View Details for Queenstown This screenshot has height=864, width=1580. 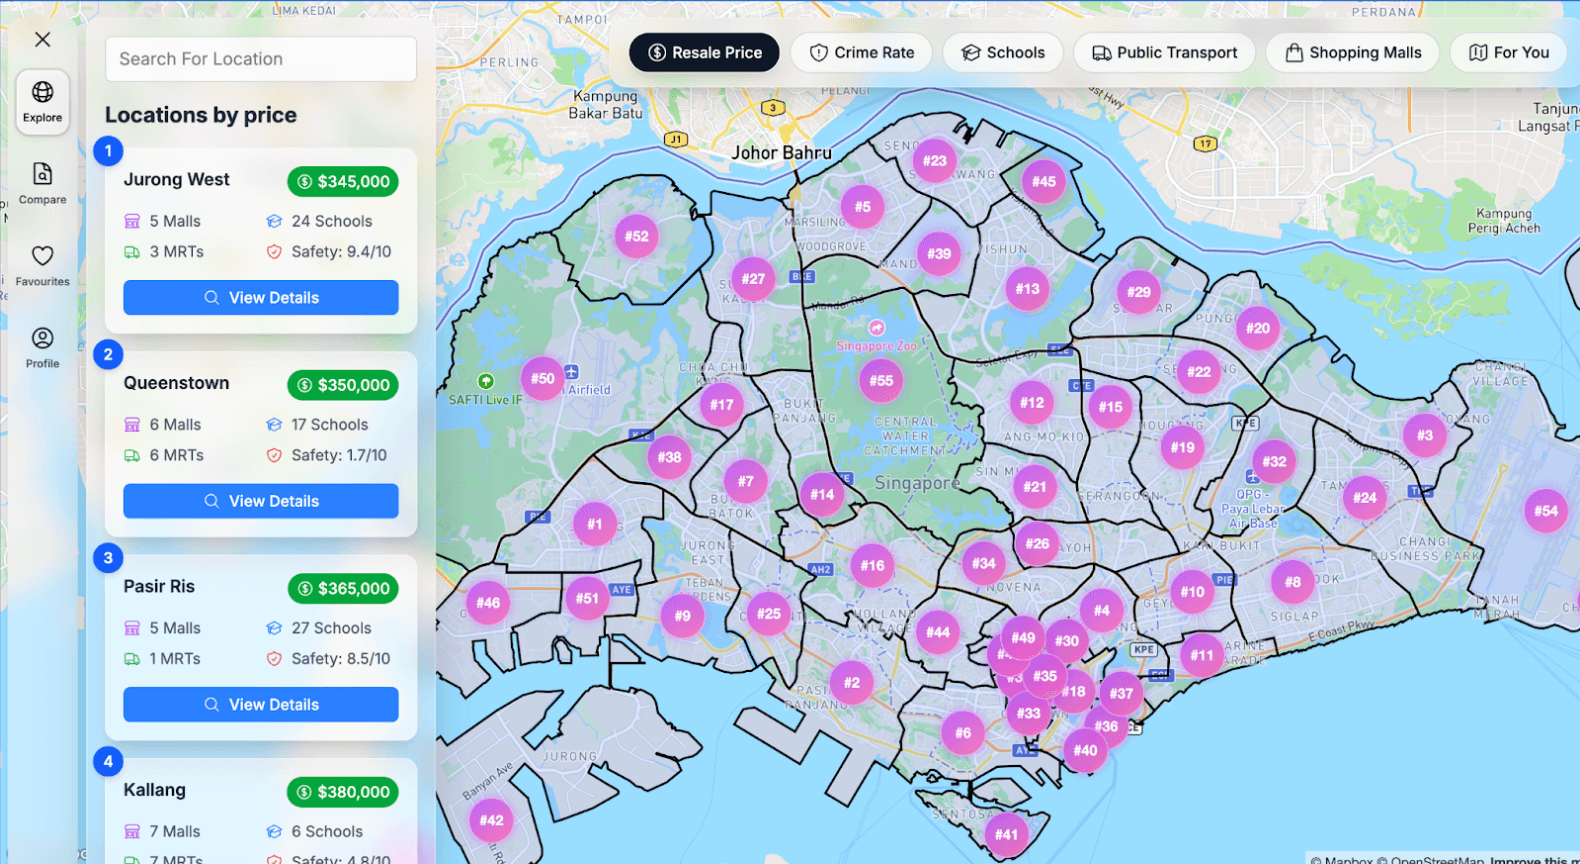click(x=261, y=501)
